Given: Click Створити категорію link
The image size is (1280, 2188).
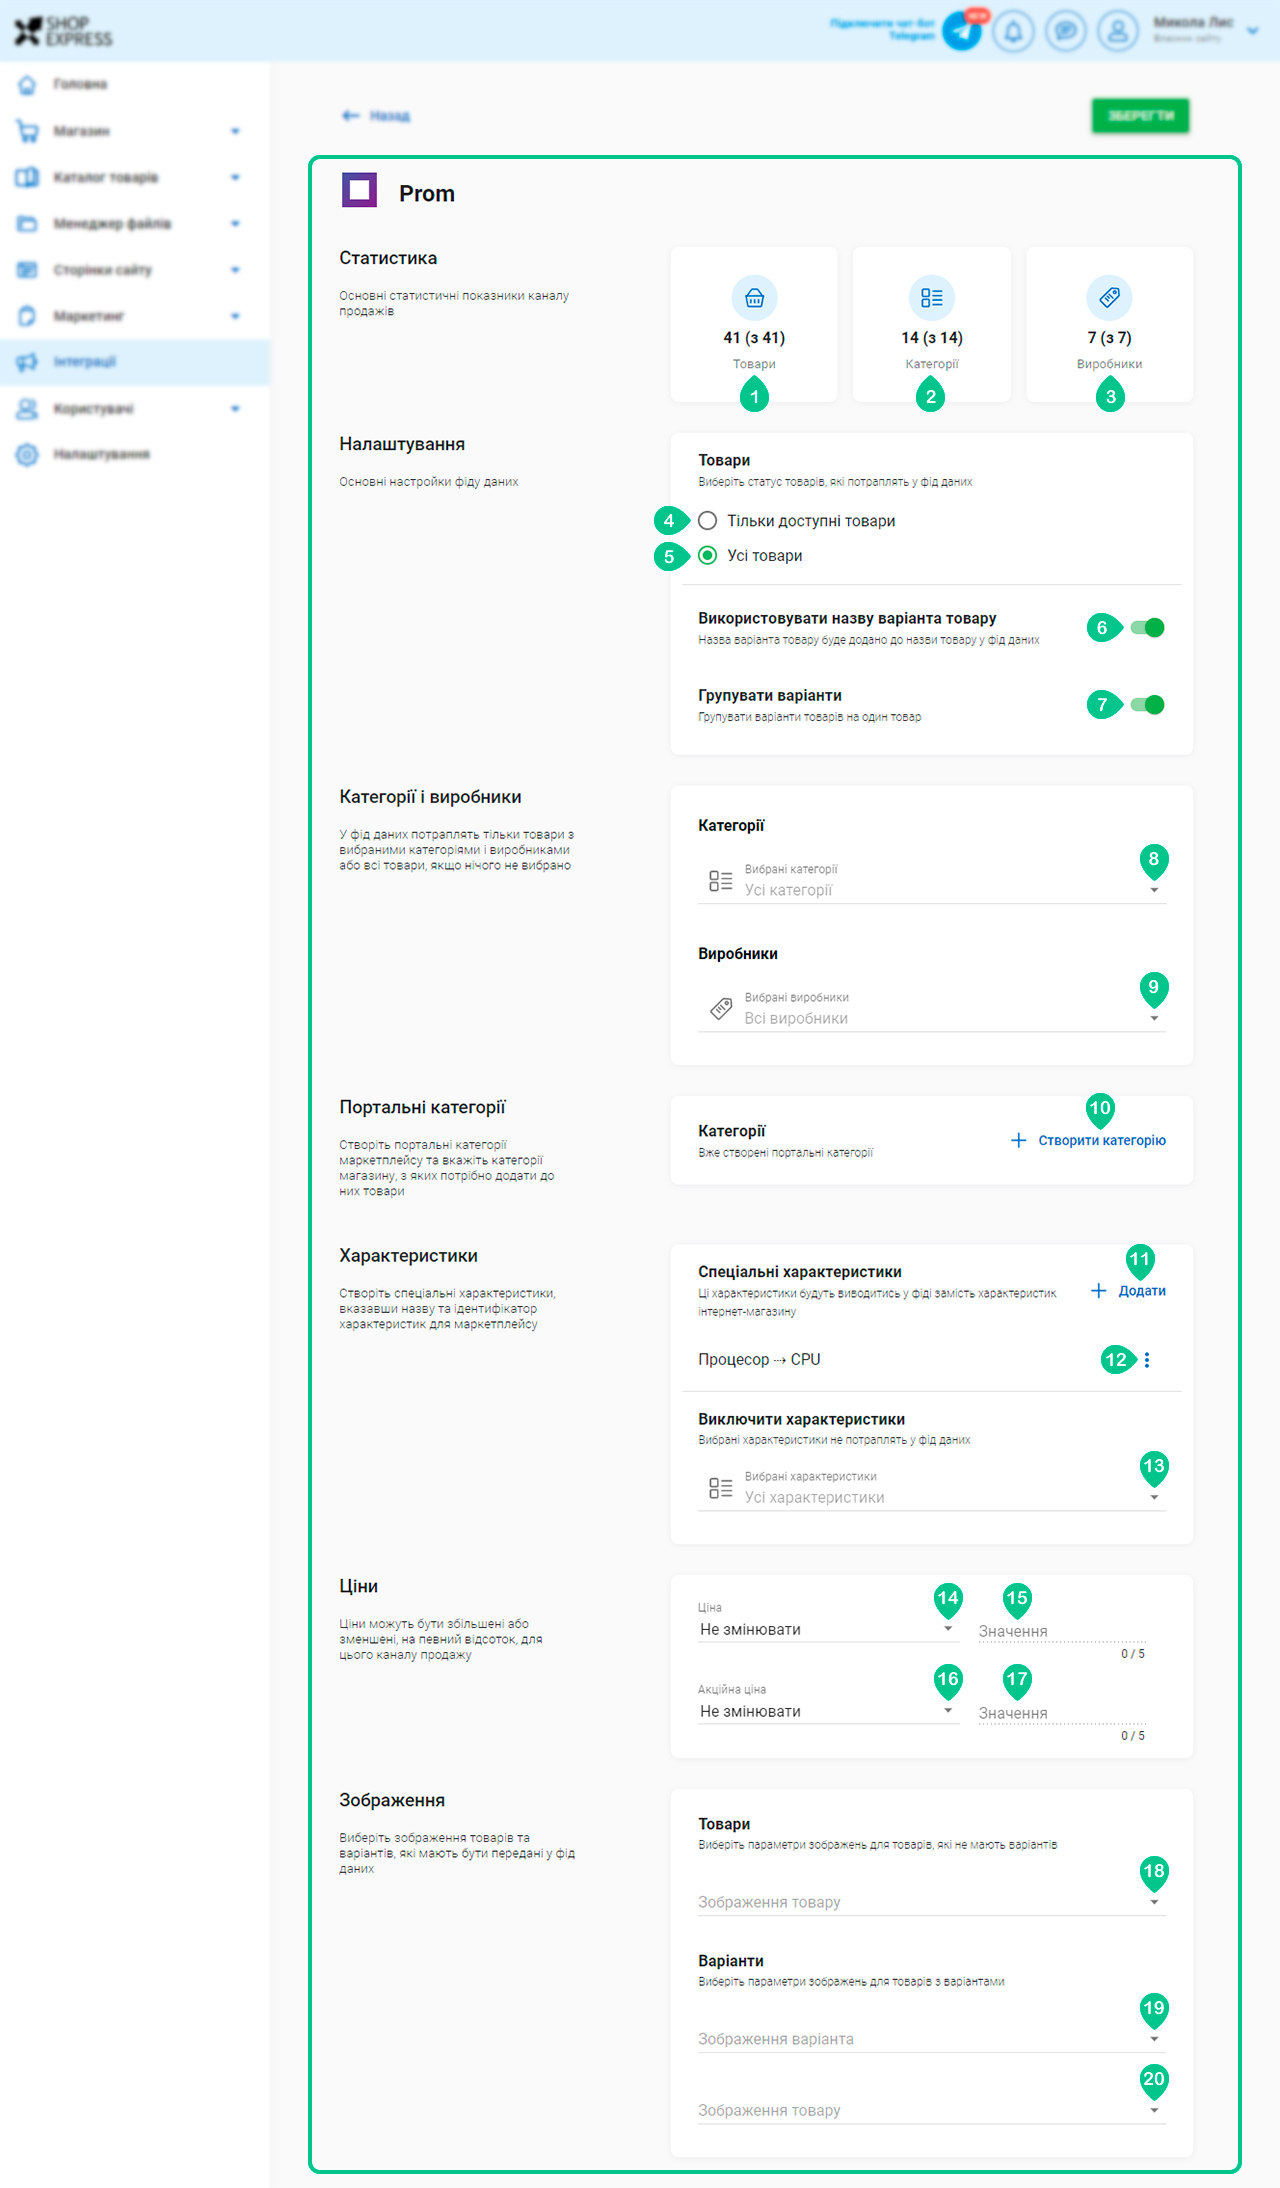Looking at the screenshot, I should click(1102, 1141).
